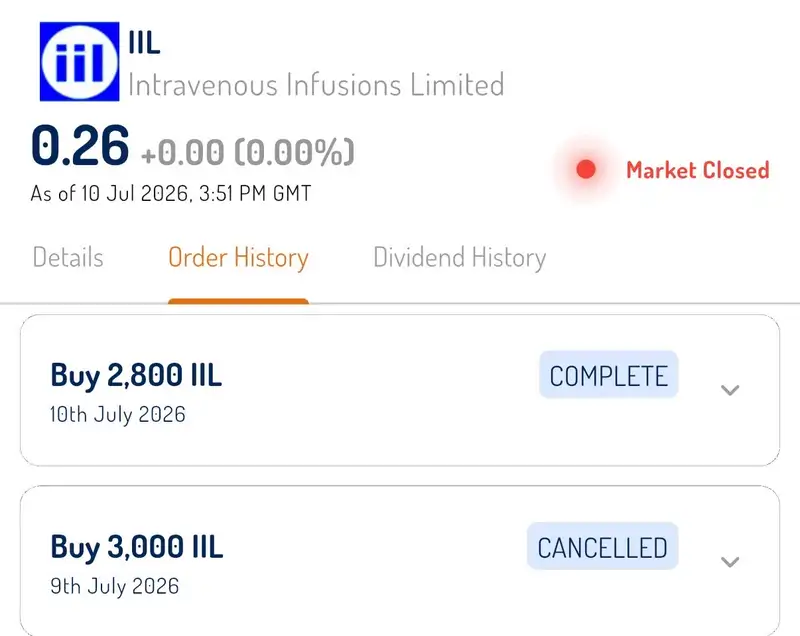
Task: Select the Order History tab
Action: [x=238, y=258]
